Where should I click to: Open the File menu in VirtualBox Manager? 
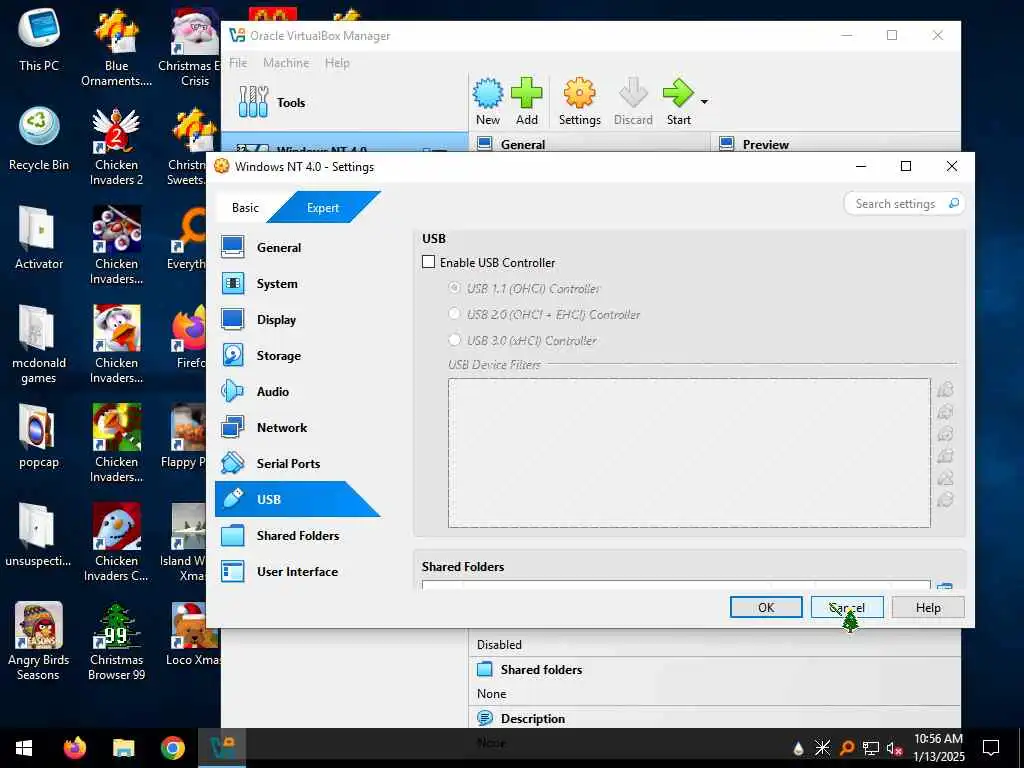[238, 63]
